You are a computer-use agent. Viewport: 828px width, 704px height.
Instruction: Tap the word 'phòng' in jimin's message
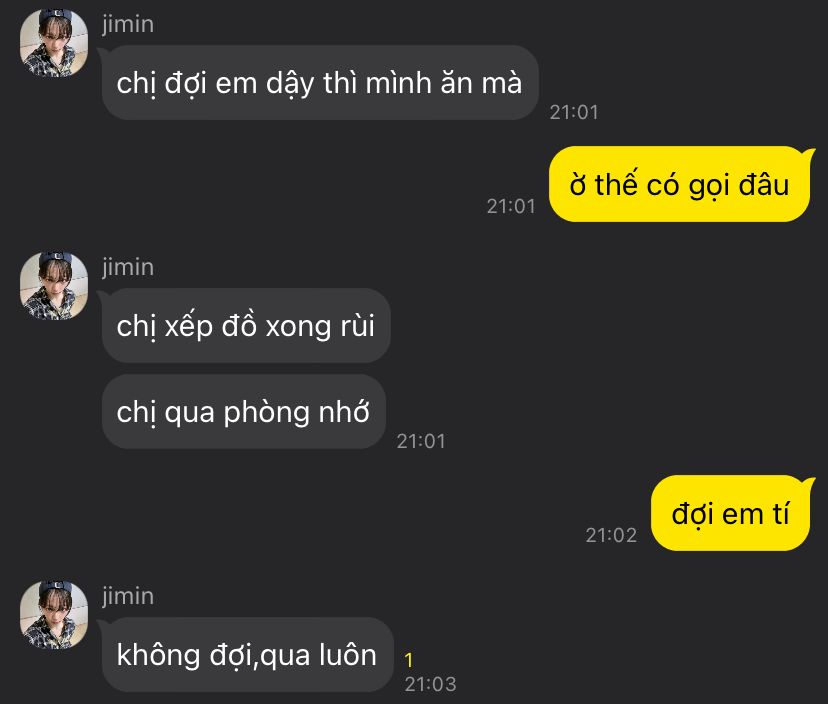click(266, 412)
